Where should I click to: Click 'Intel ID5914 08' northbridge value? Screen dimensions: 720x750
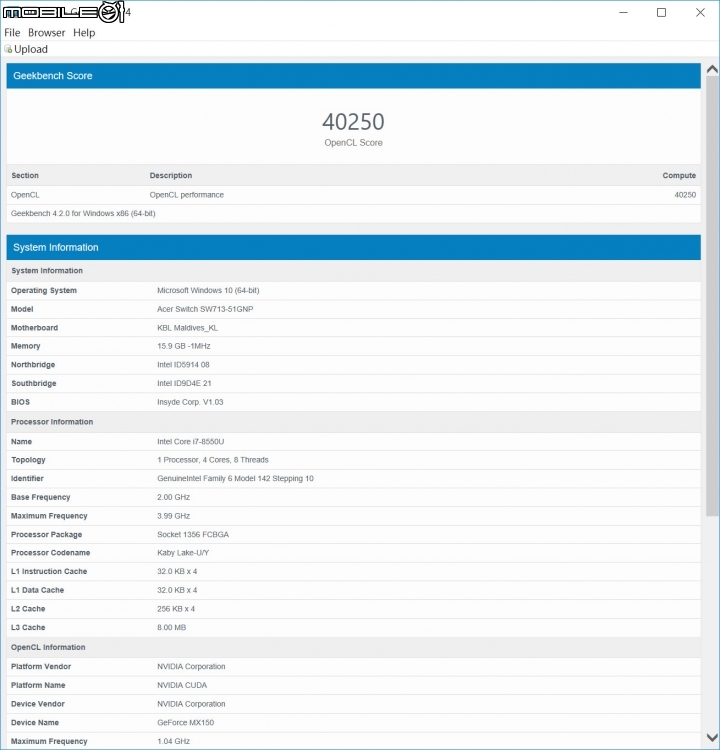click(x=183, y=364)
